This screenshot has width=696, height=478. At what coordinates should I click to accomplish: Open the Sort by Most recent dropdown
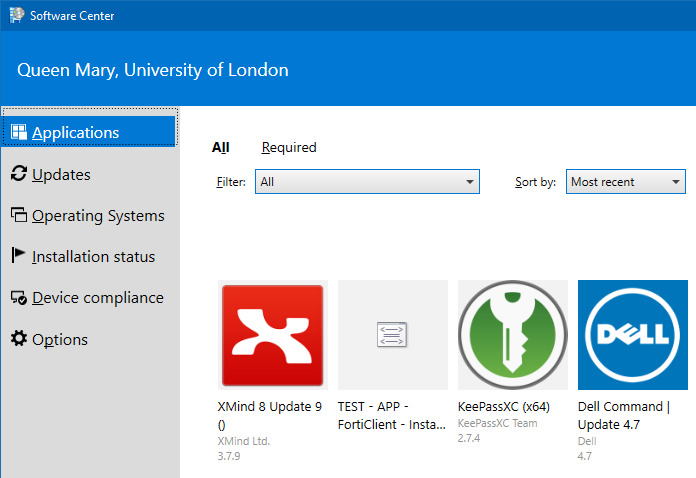point(625,182)
